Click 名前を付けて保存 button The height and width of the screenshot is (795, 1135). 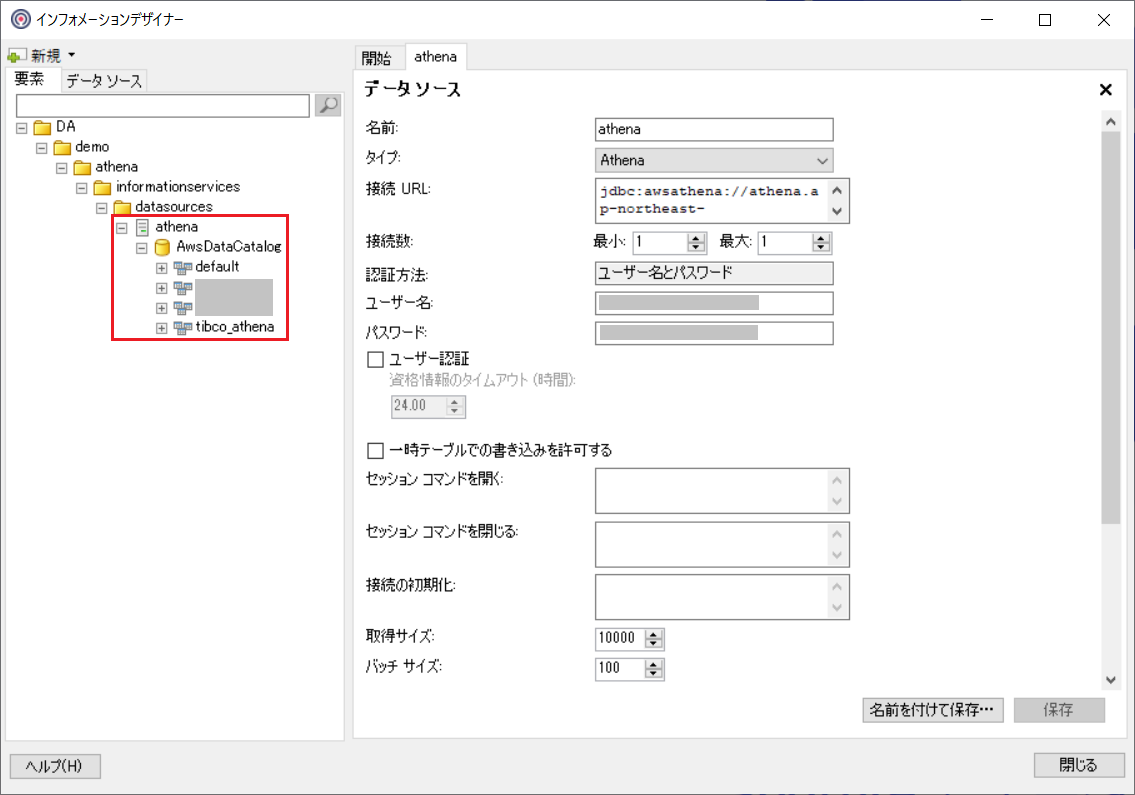click(x=932, y=710)
